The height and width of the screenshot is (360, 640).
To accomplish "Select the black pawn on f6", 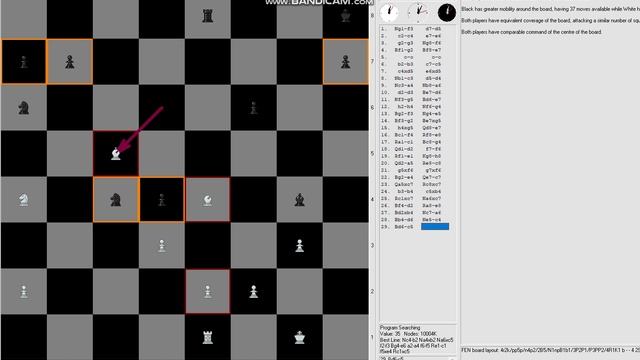I will click(x=253, y=108).
